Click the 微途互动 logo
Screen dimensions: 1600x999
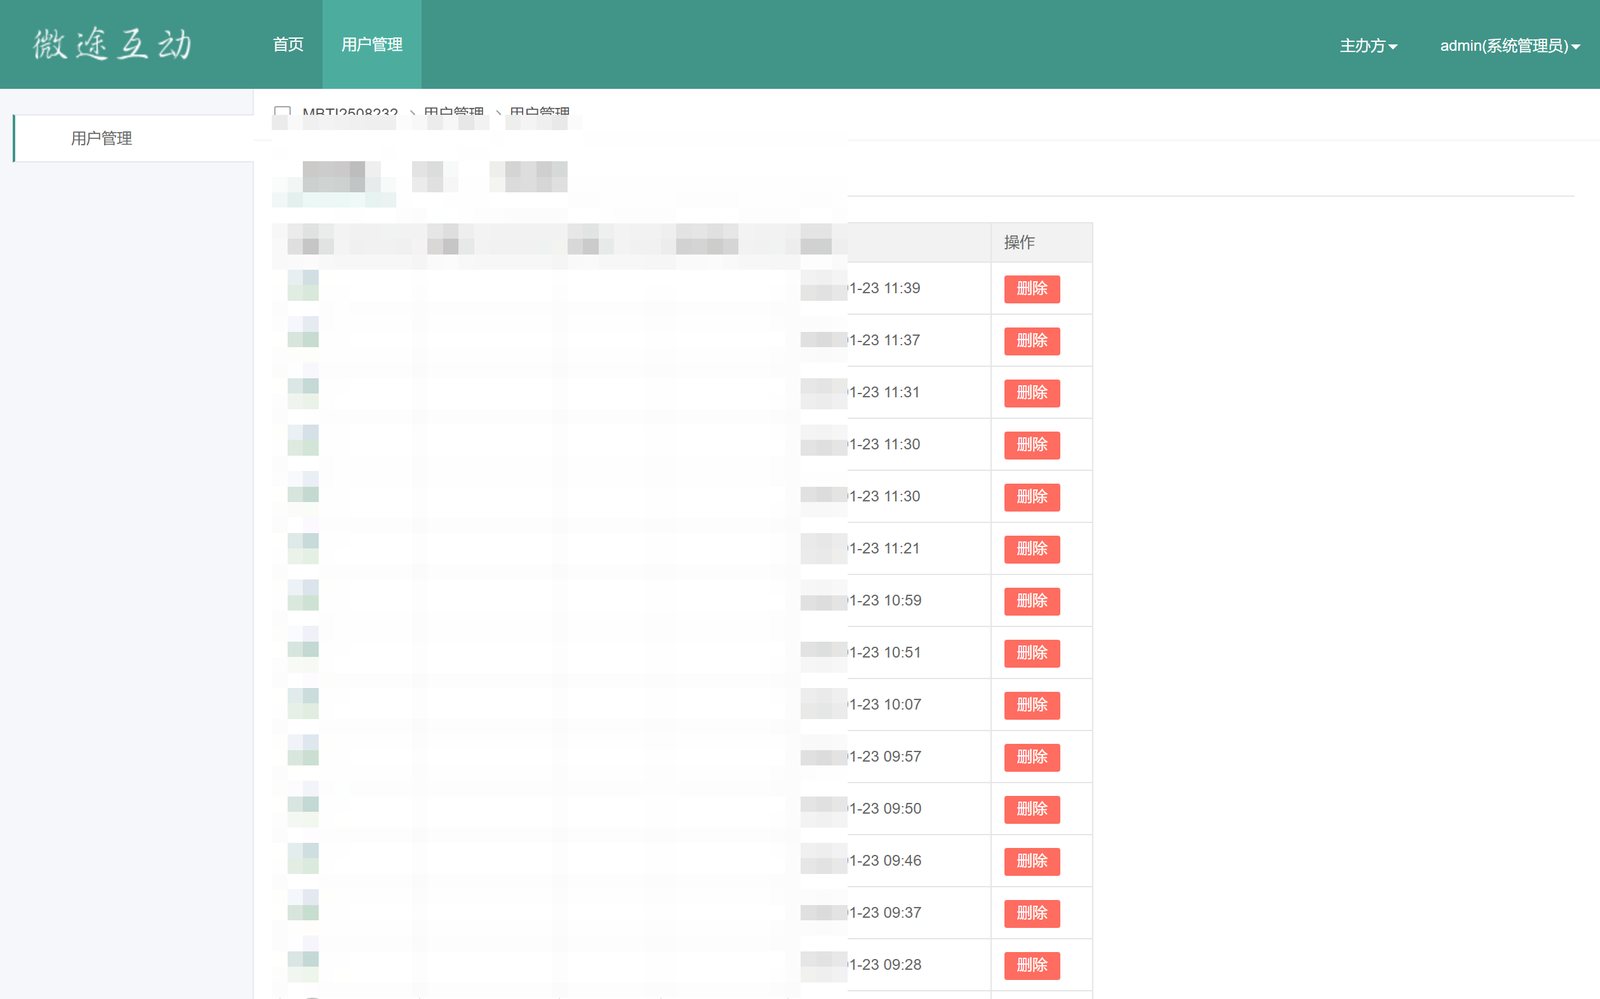(x=112, y=44)
